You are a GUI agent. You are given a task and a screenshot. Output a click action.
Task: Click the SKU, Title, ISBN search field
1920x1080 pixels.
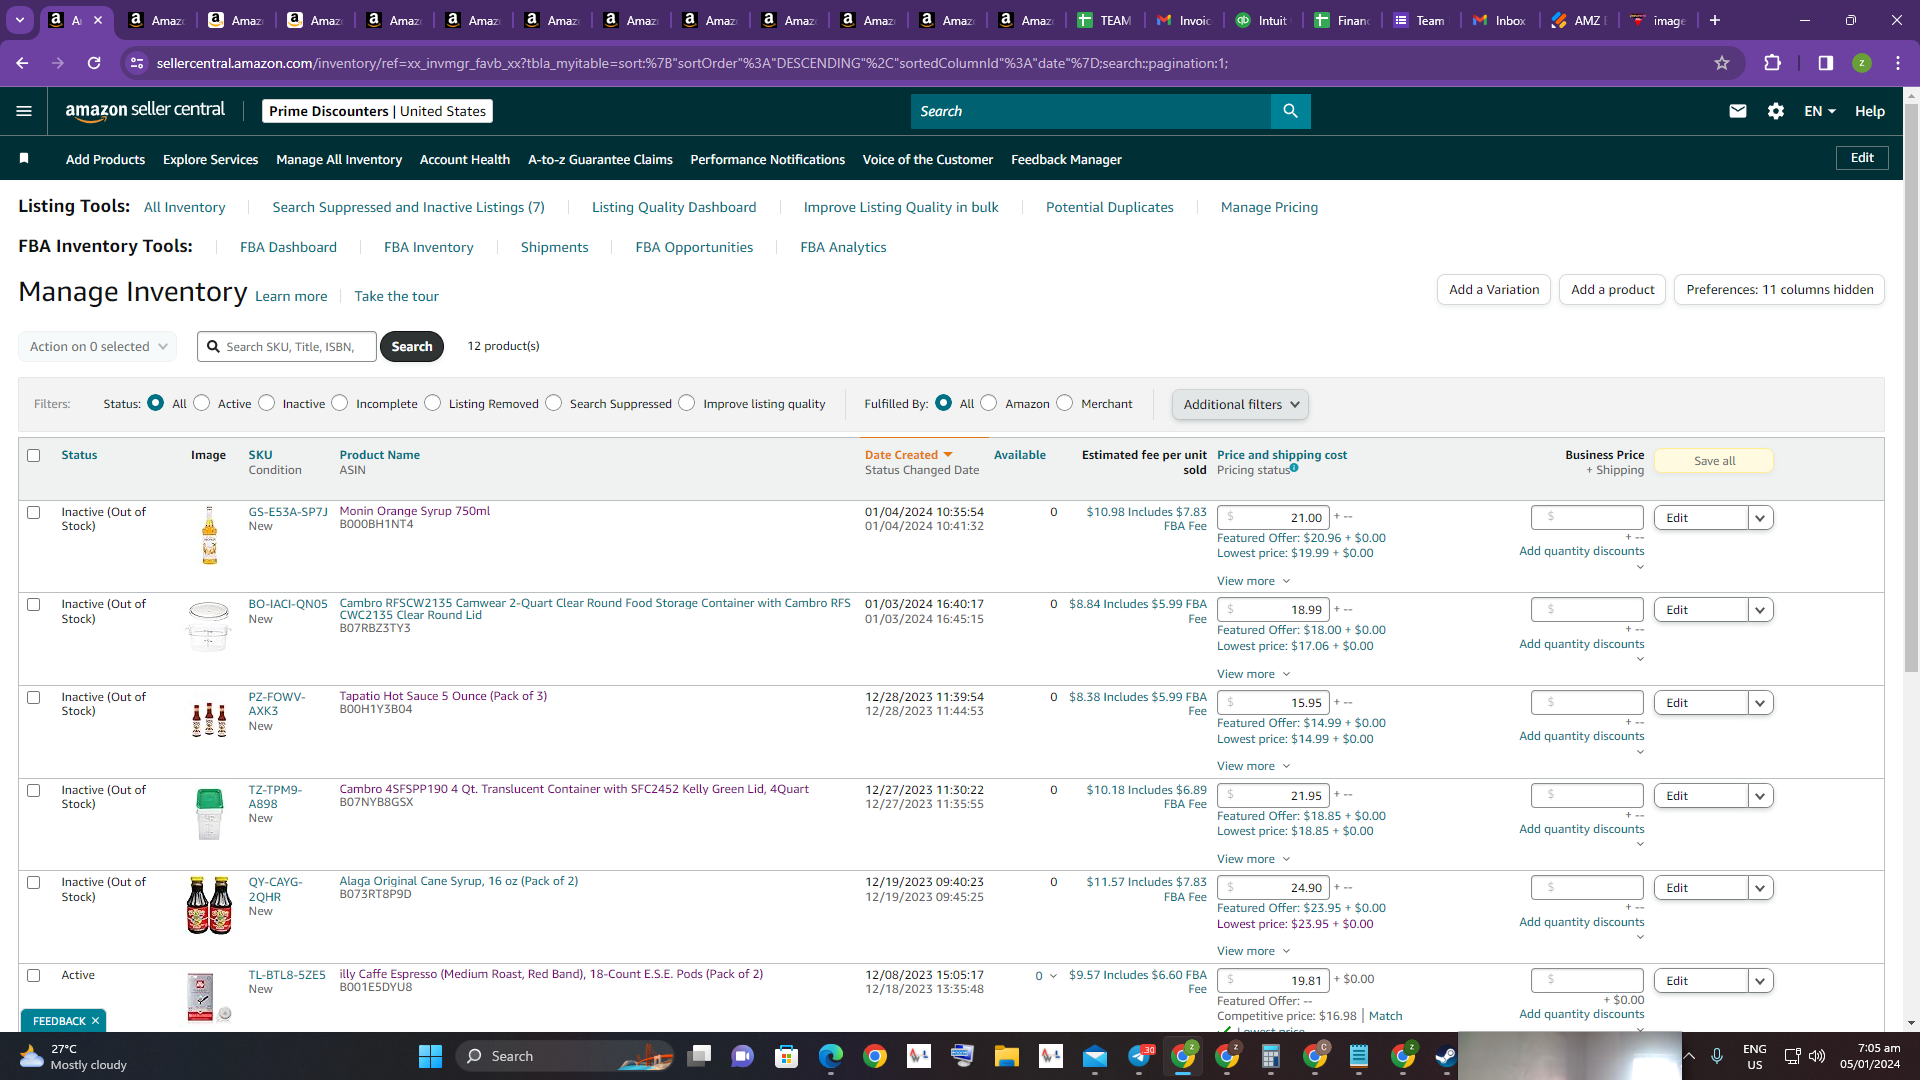point(287,347)
